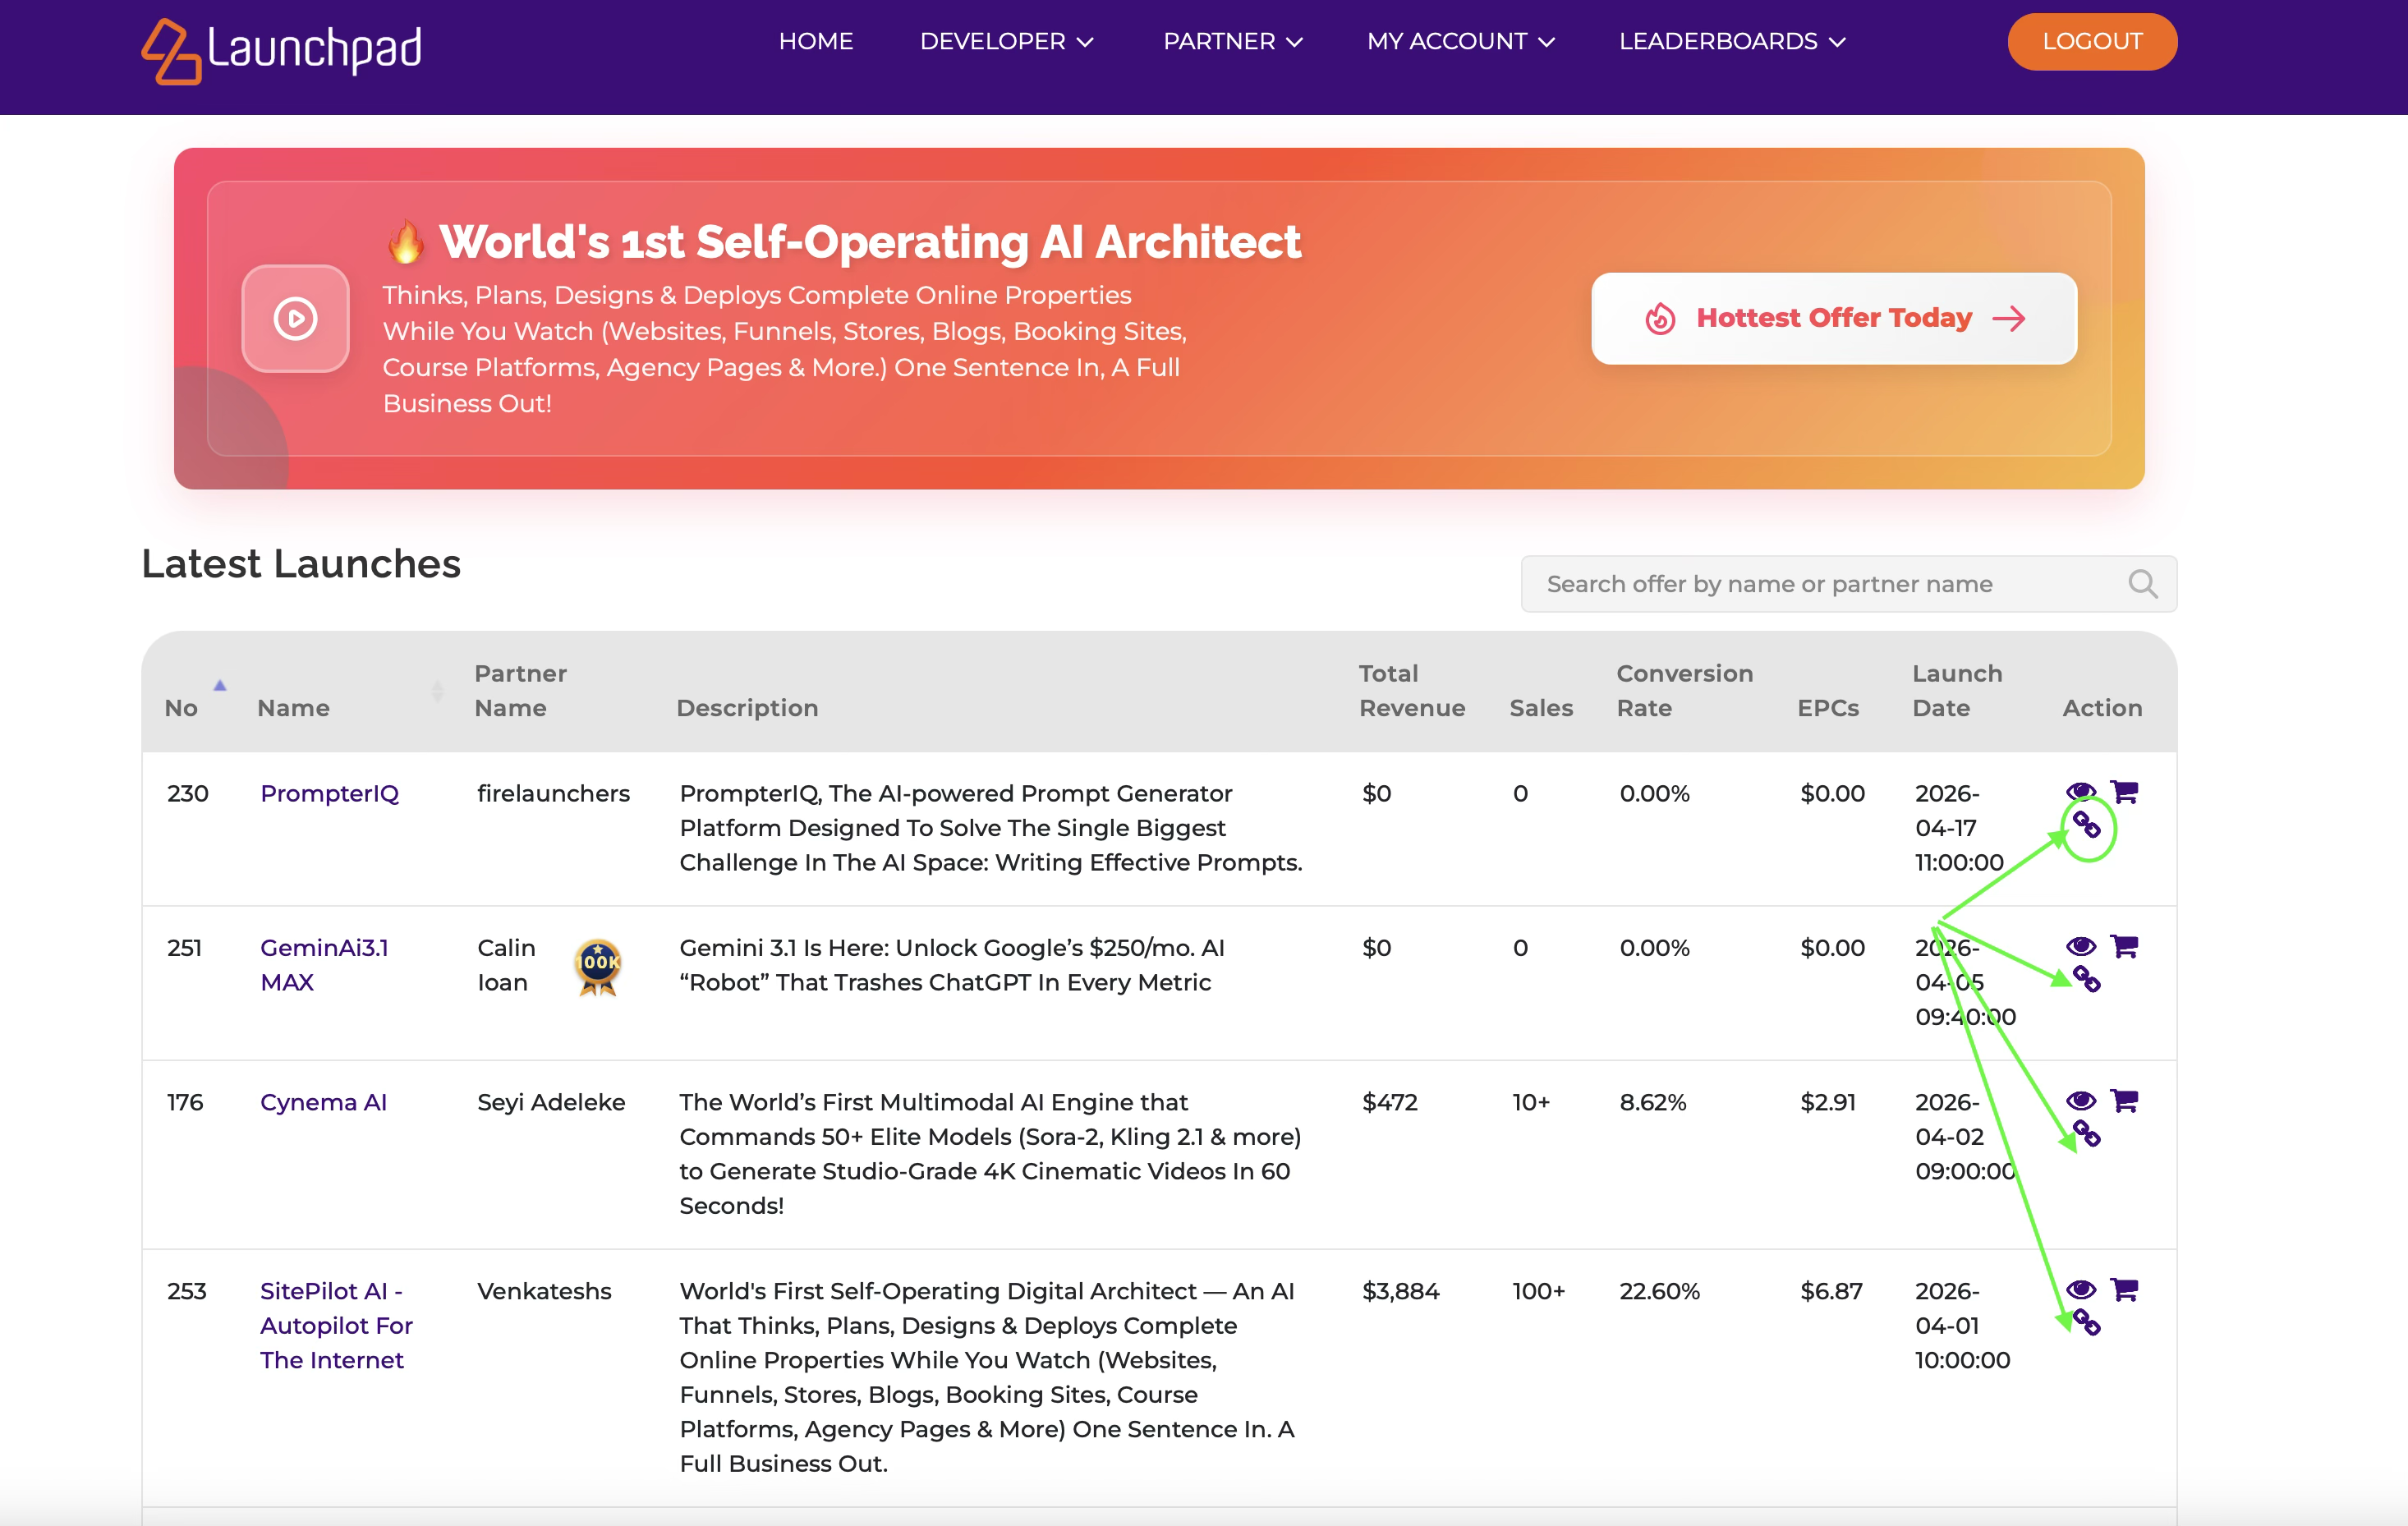Open the SitePilot AI offer link

coord(336,1325)
